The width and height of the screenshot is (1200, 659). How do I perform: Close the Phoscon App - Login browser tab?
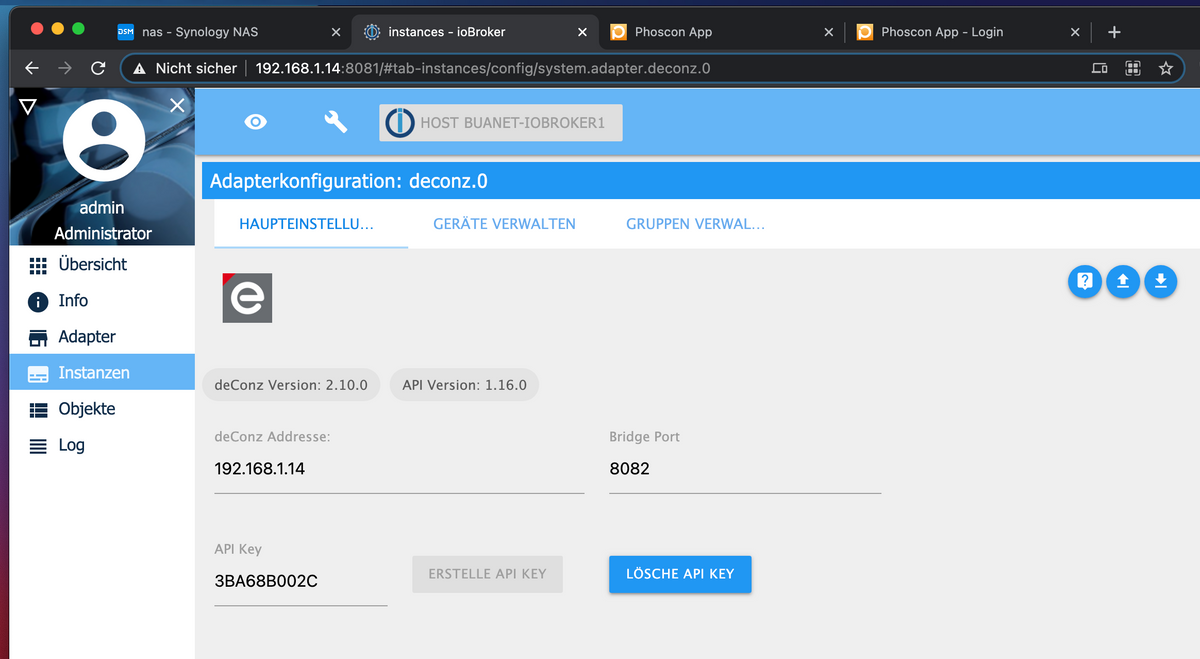point(1075,32)
